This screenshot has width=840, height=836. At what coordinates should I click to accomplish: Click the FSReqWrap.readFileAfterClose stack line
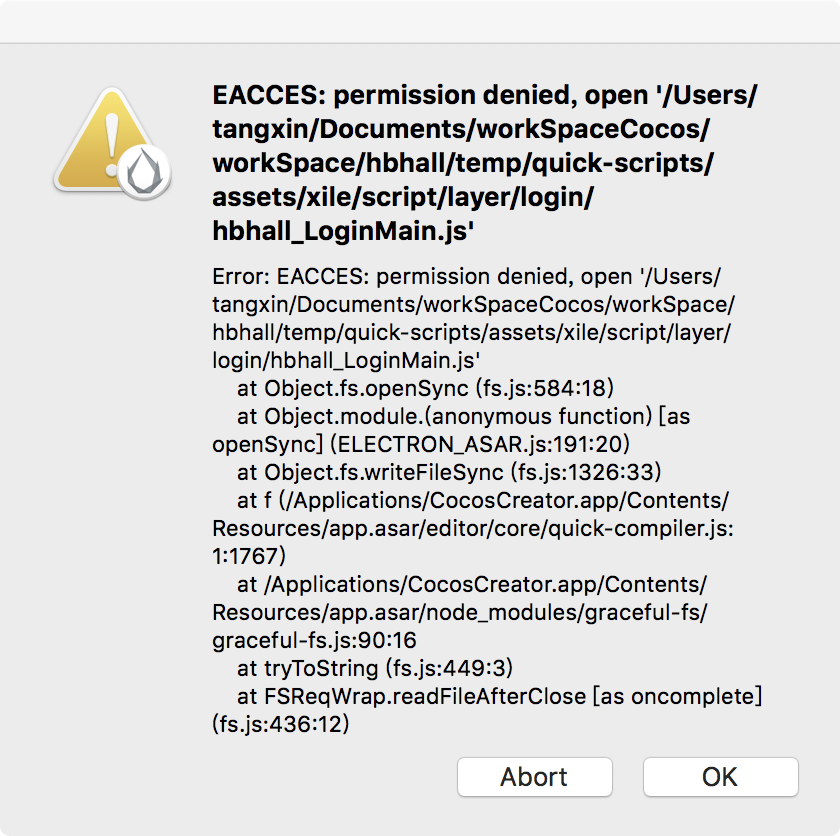click(x=500, y=694)
